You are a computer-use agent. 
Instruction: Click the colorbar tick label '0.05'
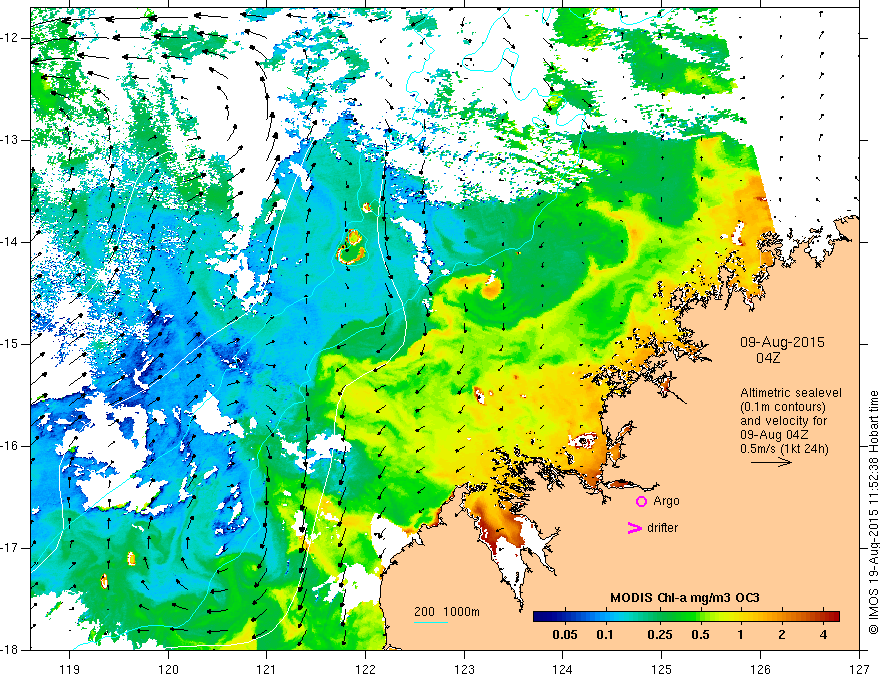click(x=565, y=635)
